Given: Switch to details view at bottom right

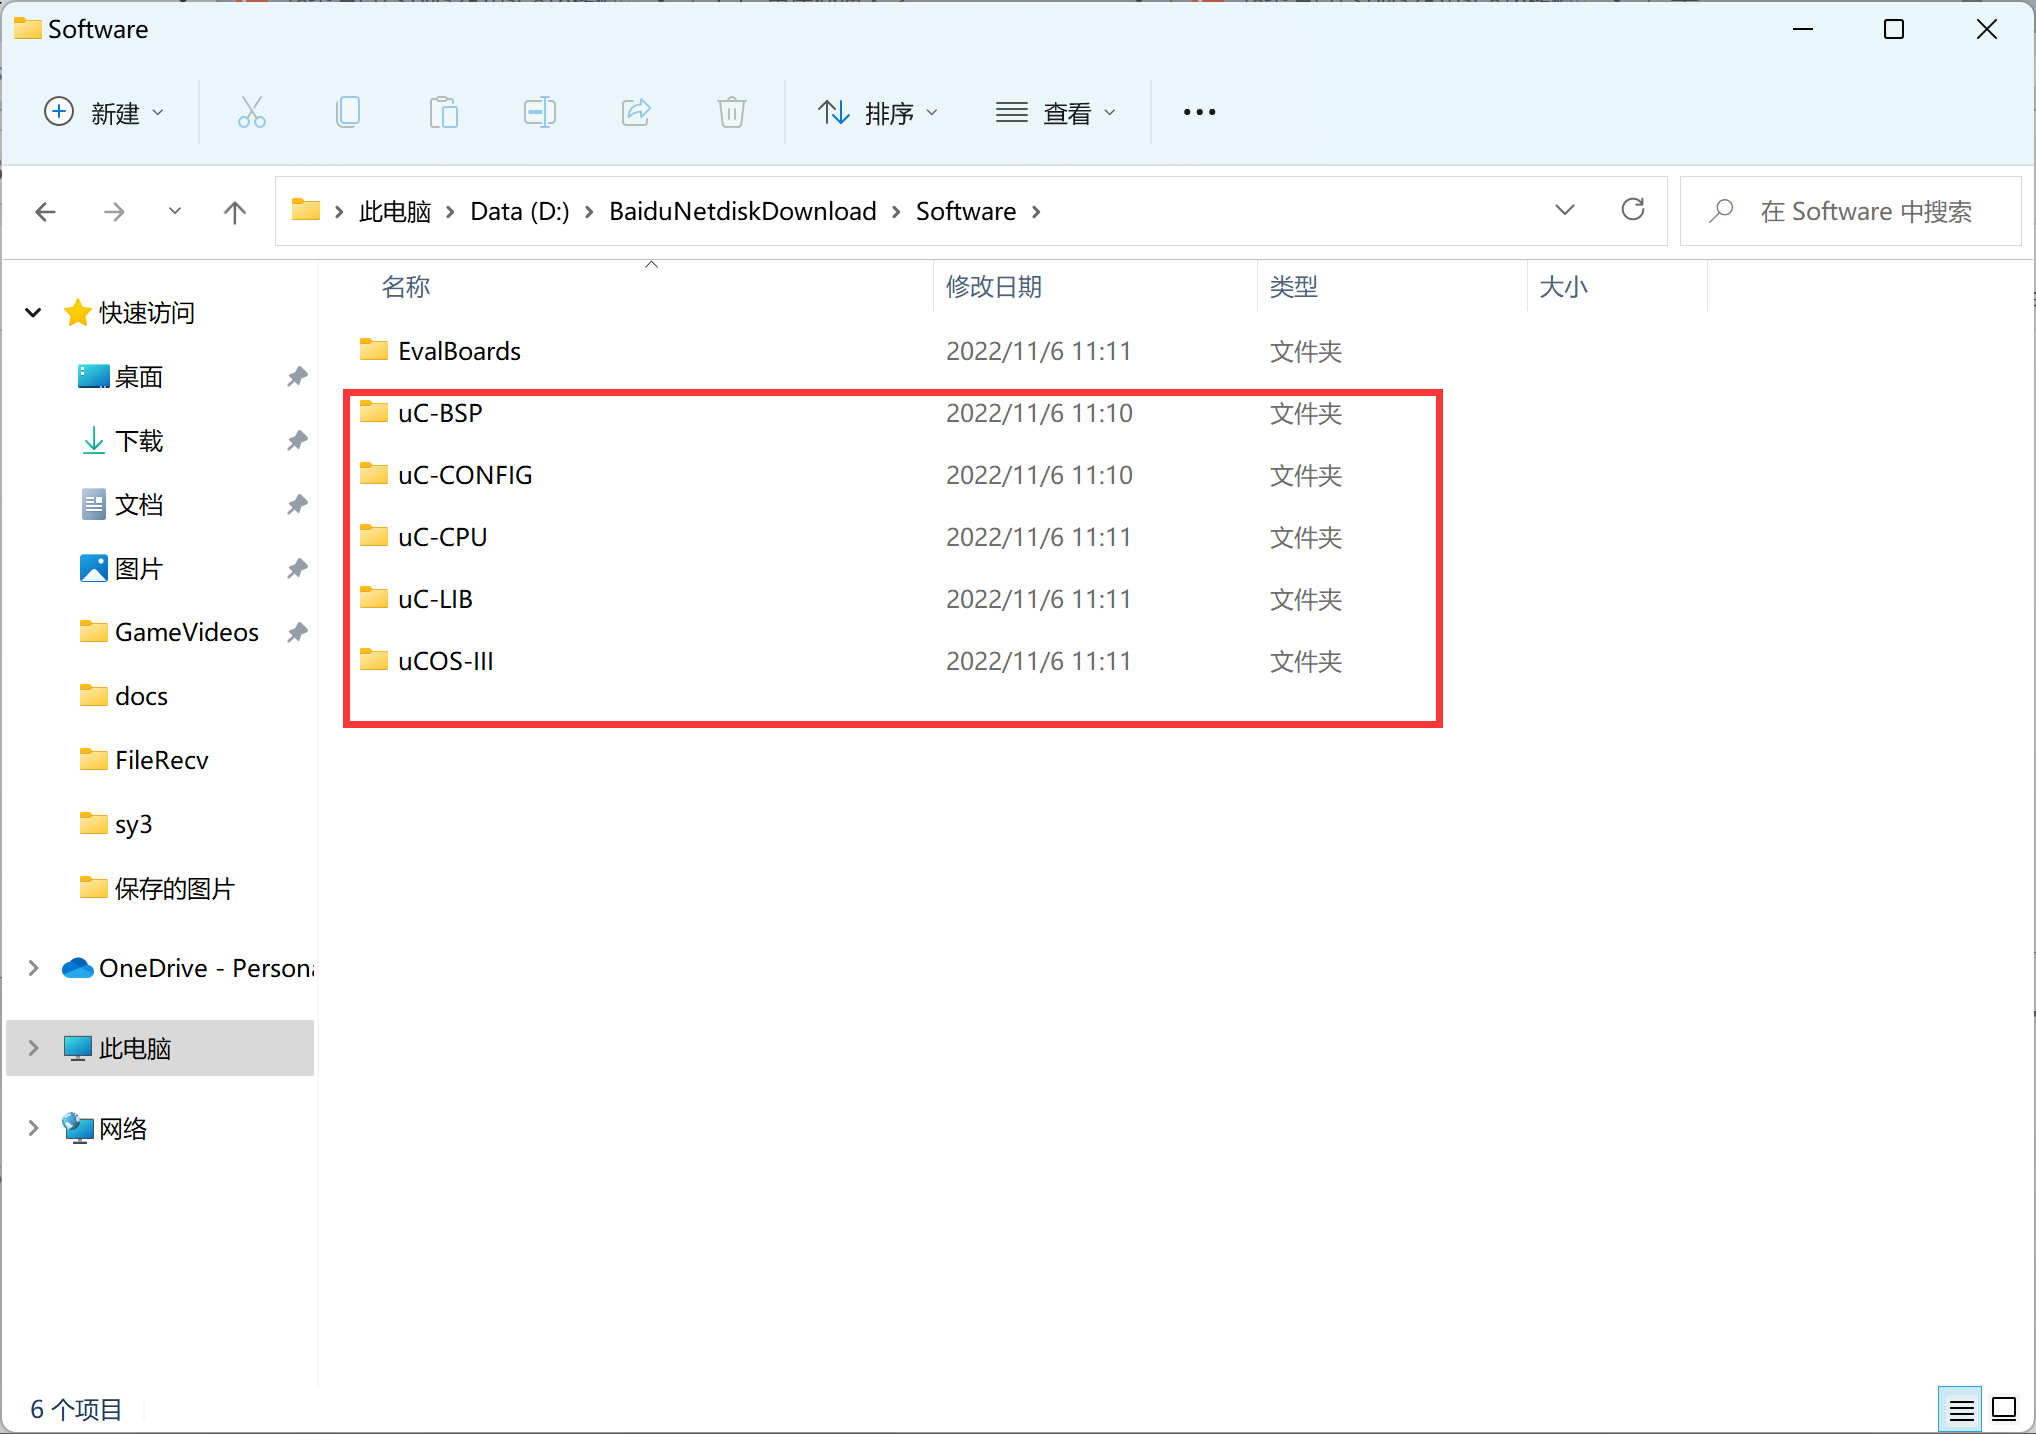Looking at the screenshot, I should point(1960,1408).
